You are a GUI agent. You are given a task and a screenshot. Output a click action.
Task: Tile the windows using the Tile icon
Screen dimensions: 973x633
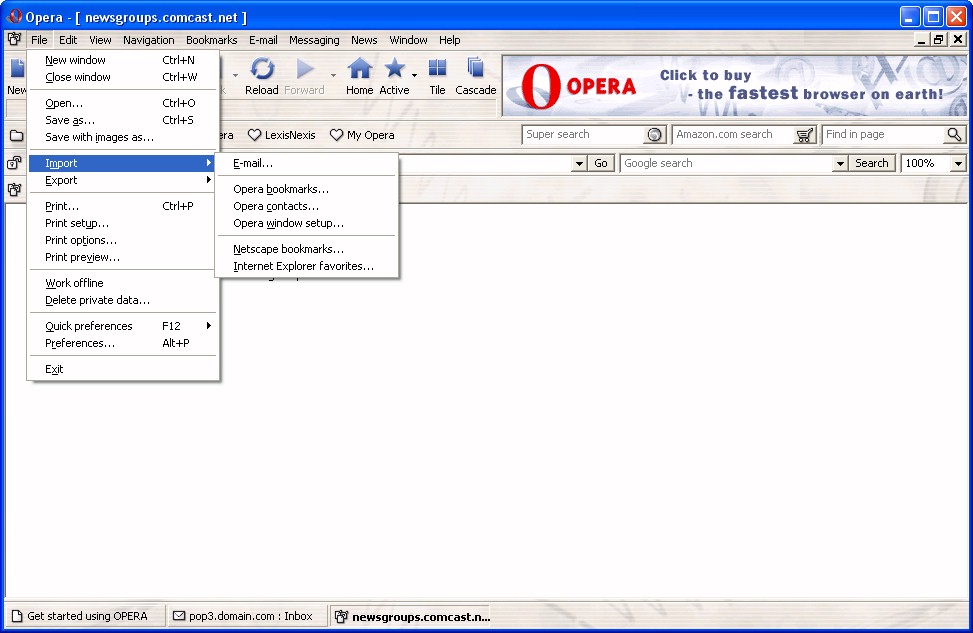click(x=437, y=70)
